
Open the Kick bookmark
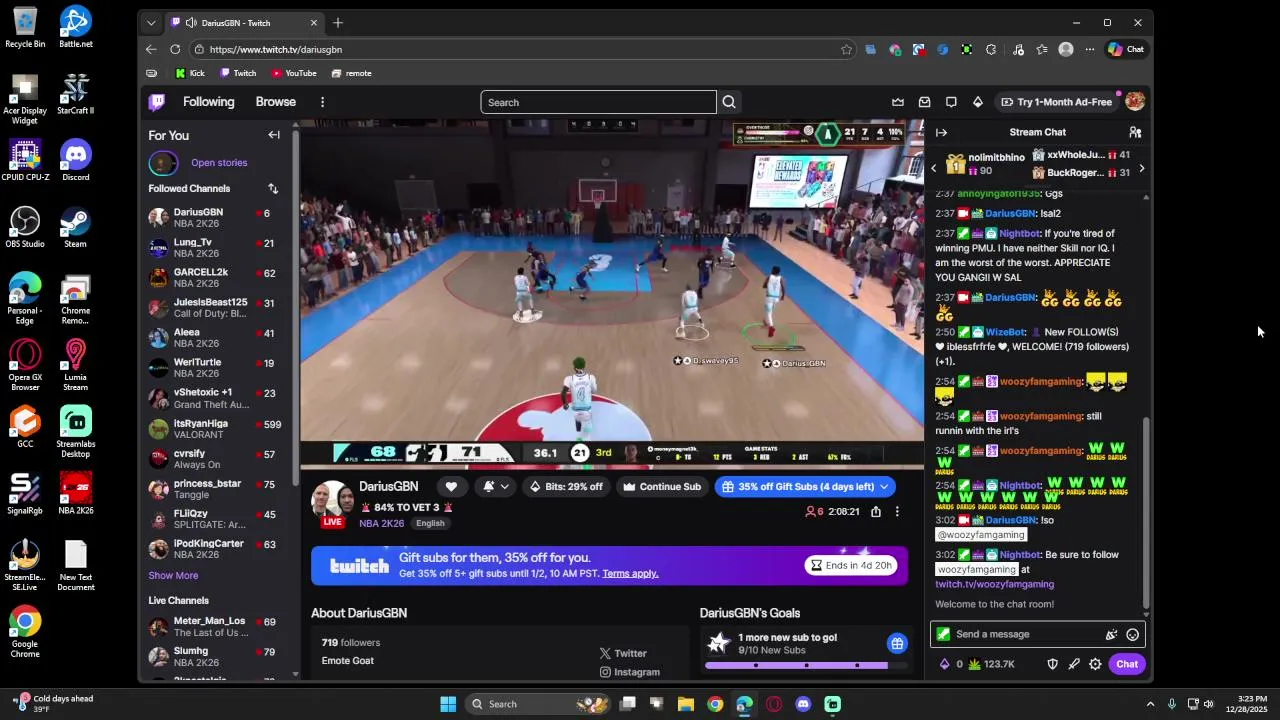pyautogui.click(x=190, y=73)
